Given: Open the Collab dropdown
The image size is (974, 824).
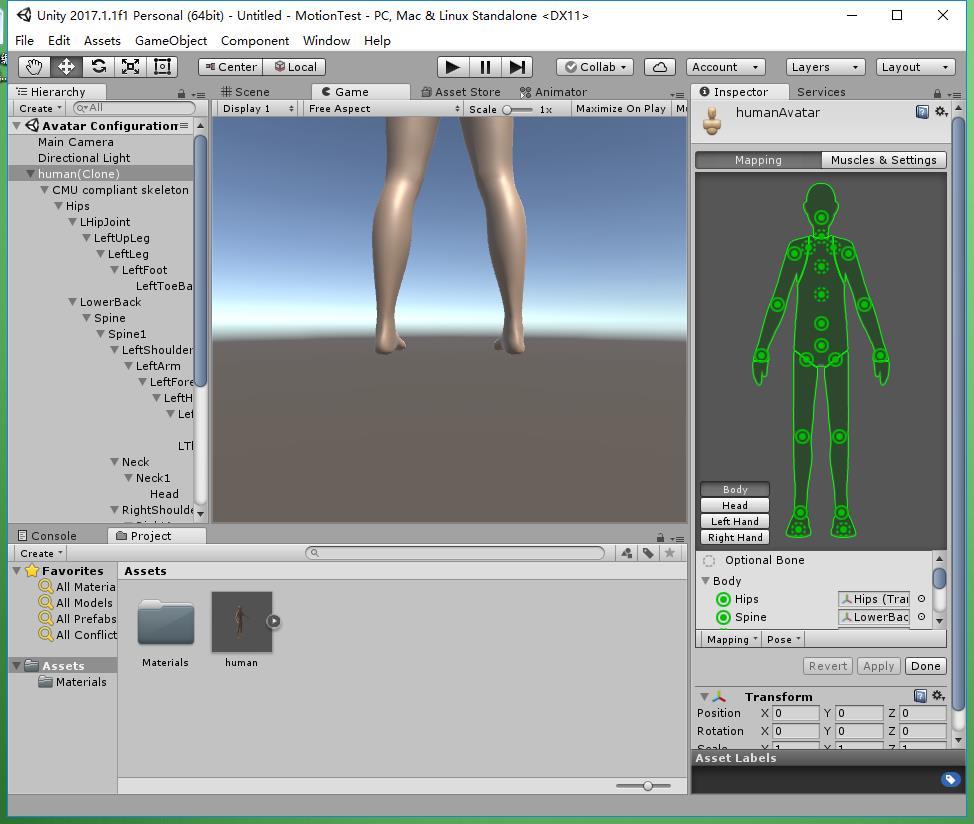Looking at the screenshot, I should point(595,67).
